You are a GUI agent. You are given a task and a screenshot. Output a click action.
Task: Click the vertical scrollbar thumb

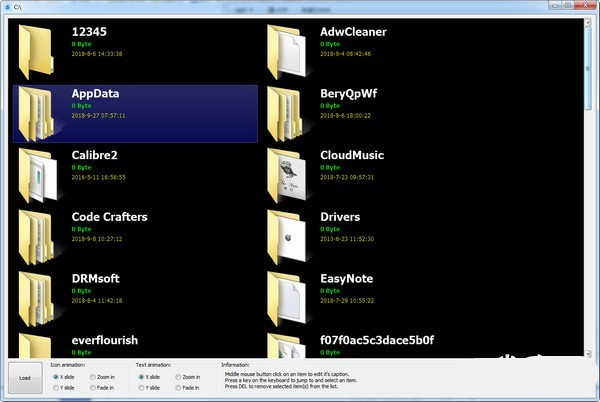click(x=588, y=68)
